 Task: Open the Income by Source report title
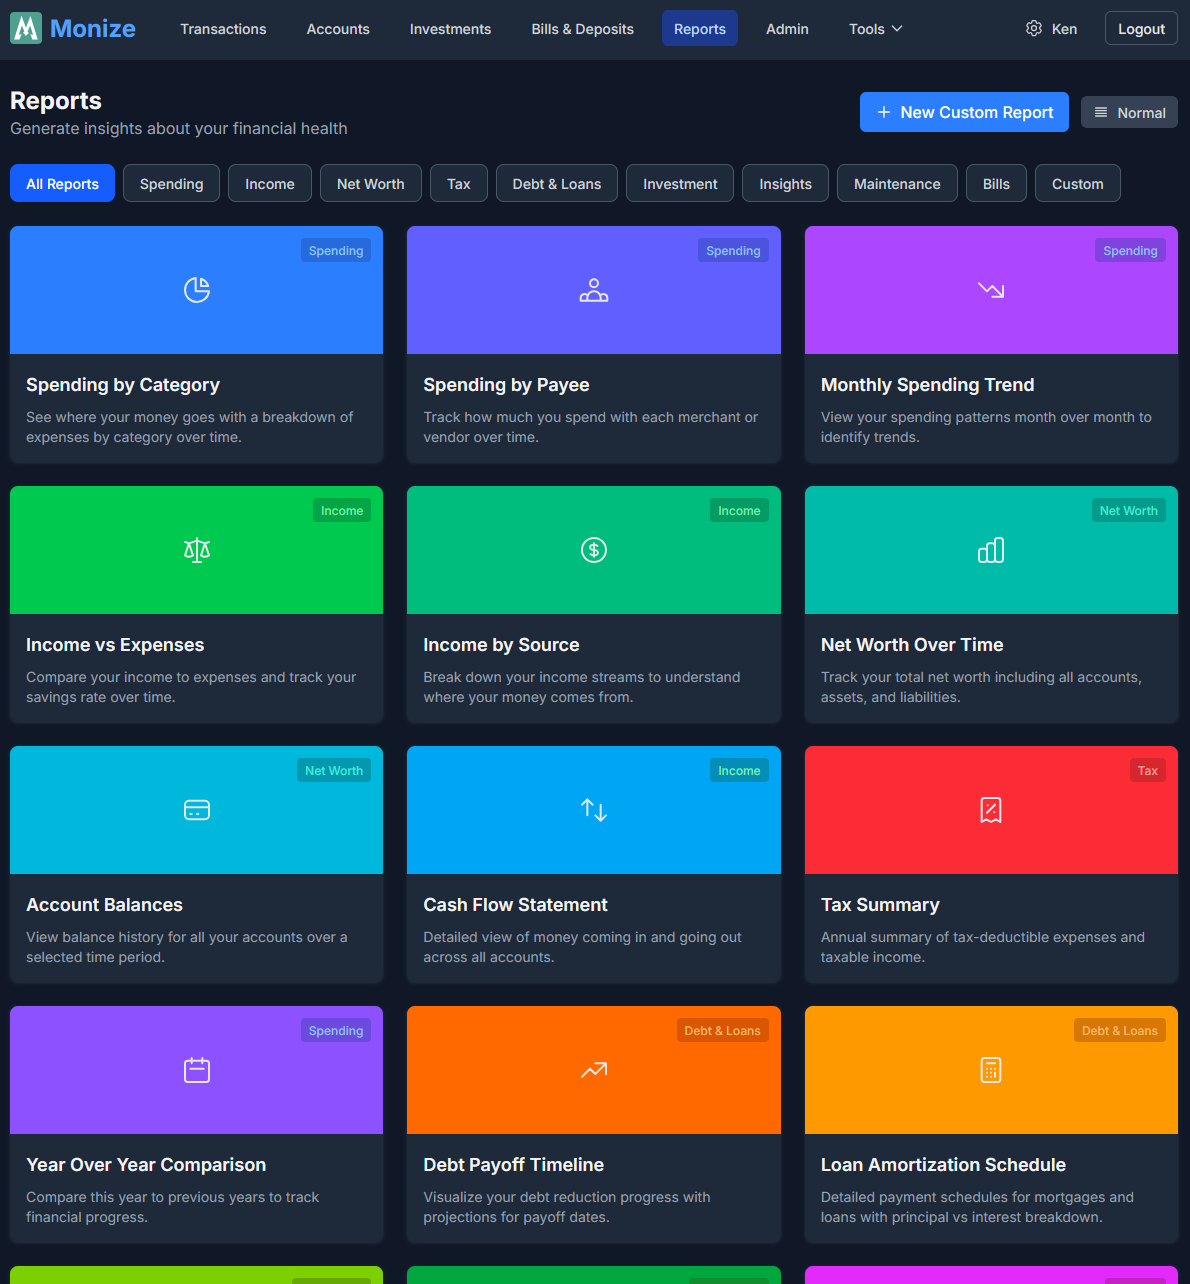click(x=501, y=645)
